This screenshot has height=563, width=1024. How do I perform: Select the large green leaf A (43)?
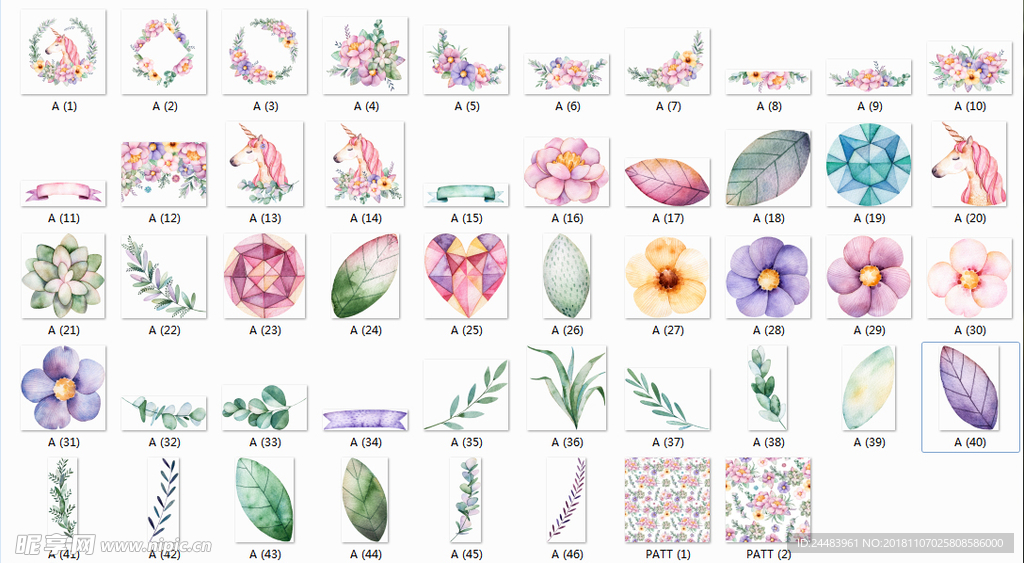pyautogui.click(x=264, y=500)
